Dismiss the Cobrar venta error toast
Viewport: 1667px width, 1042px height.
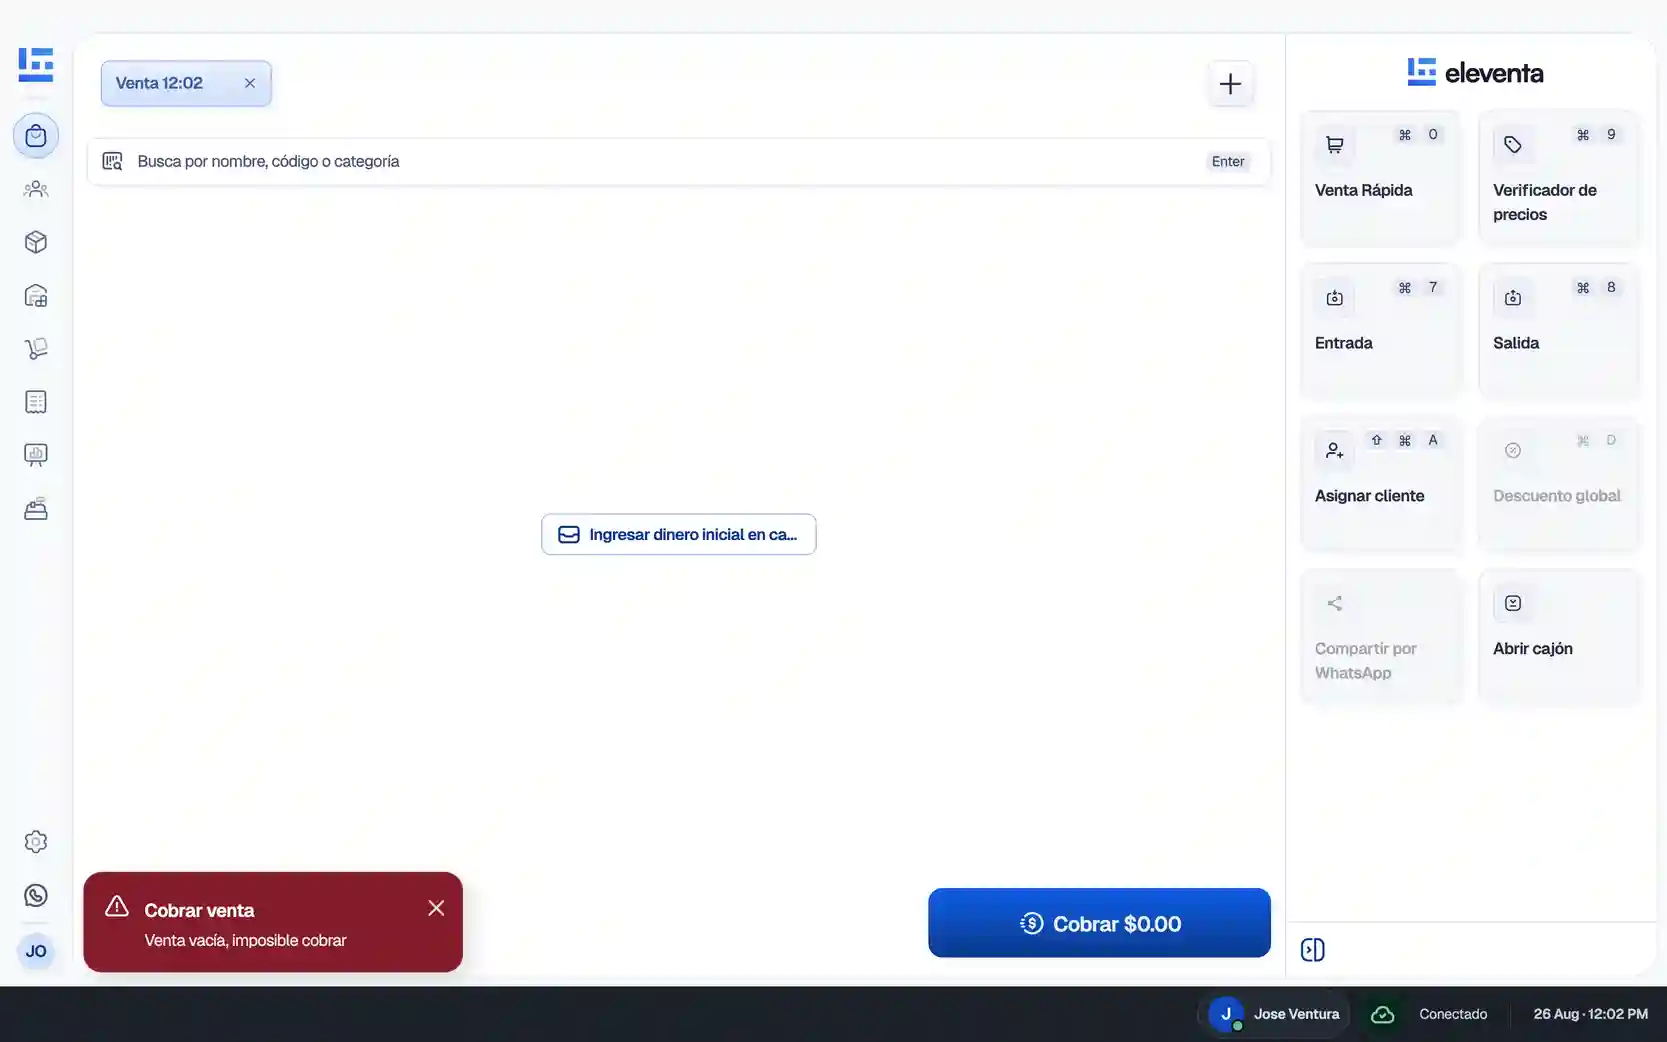pyautogui.click(x=436, y=908)
